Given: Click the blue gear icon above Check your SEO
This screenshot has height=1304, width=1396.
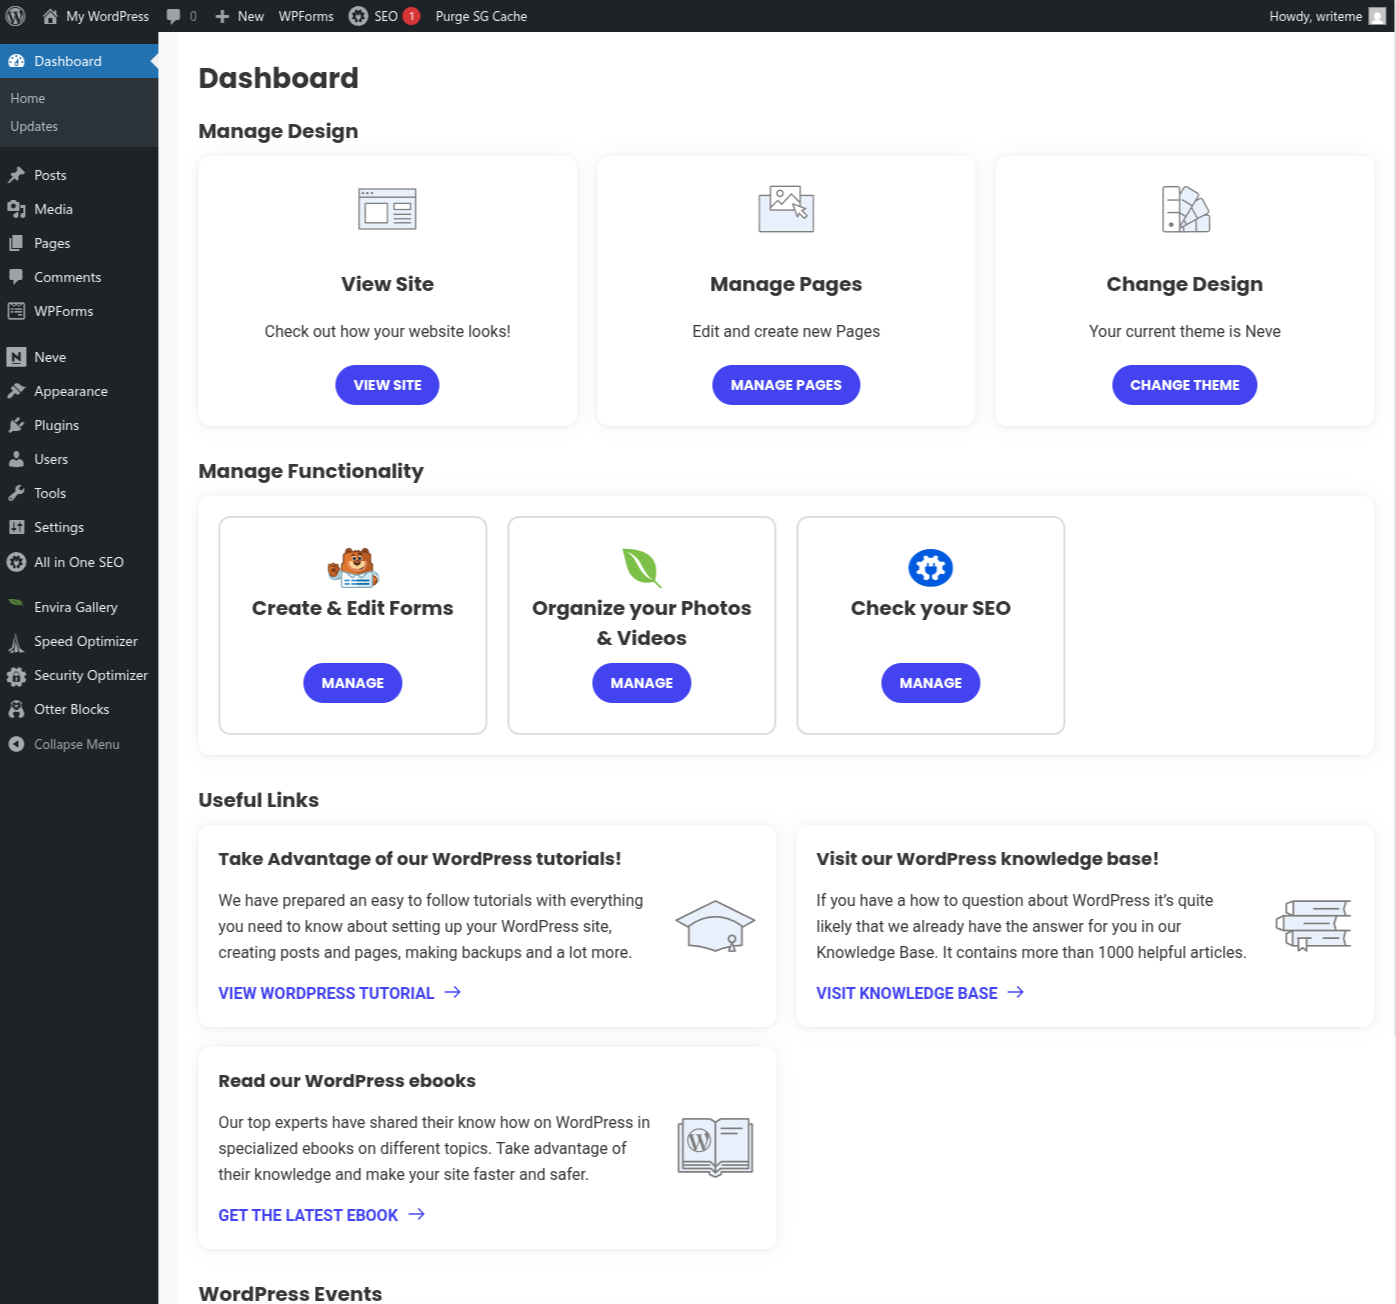Looking at the screenshot, I should point(930,567).
